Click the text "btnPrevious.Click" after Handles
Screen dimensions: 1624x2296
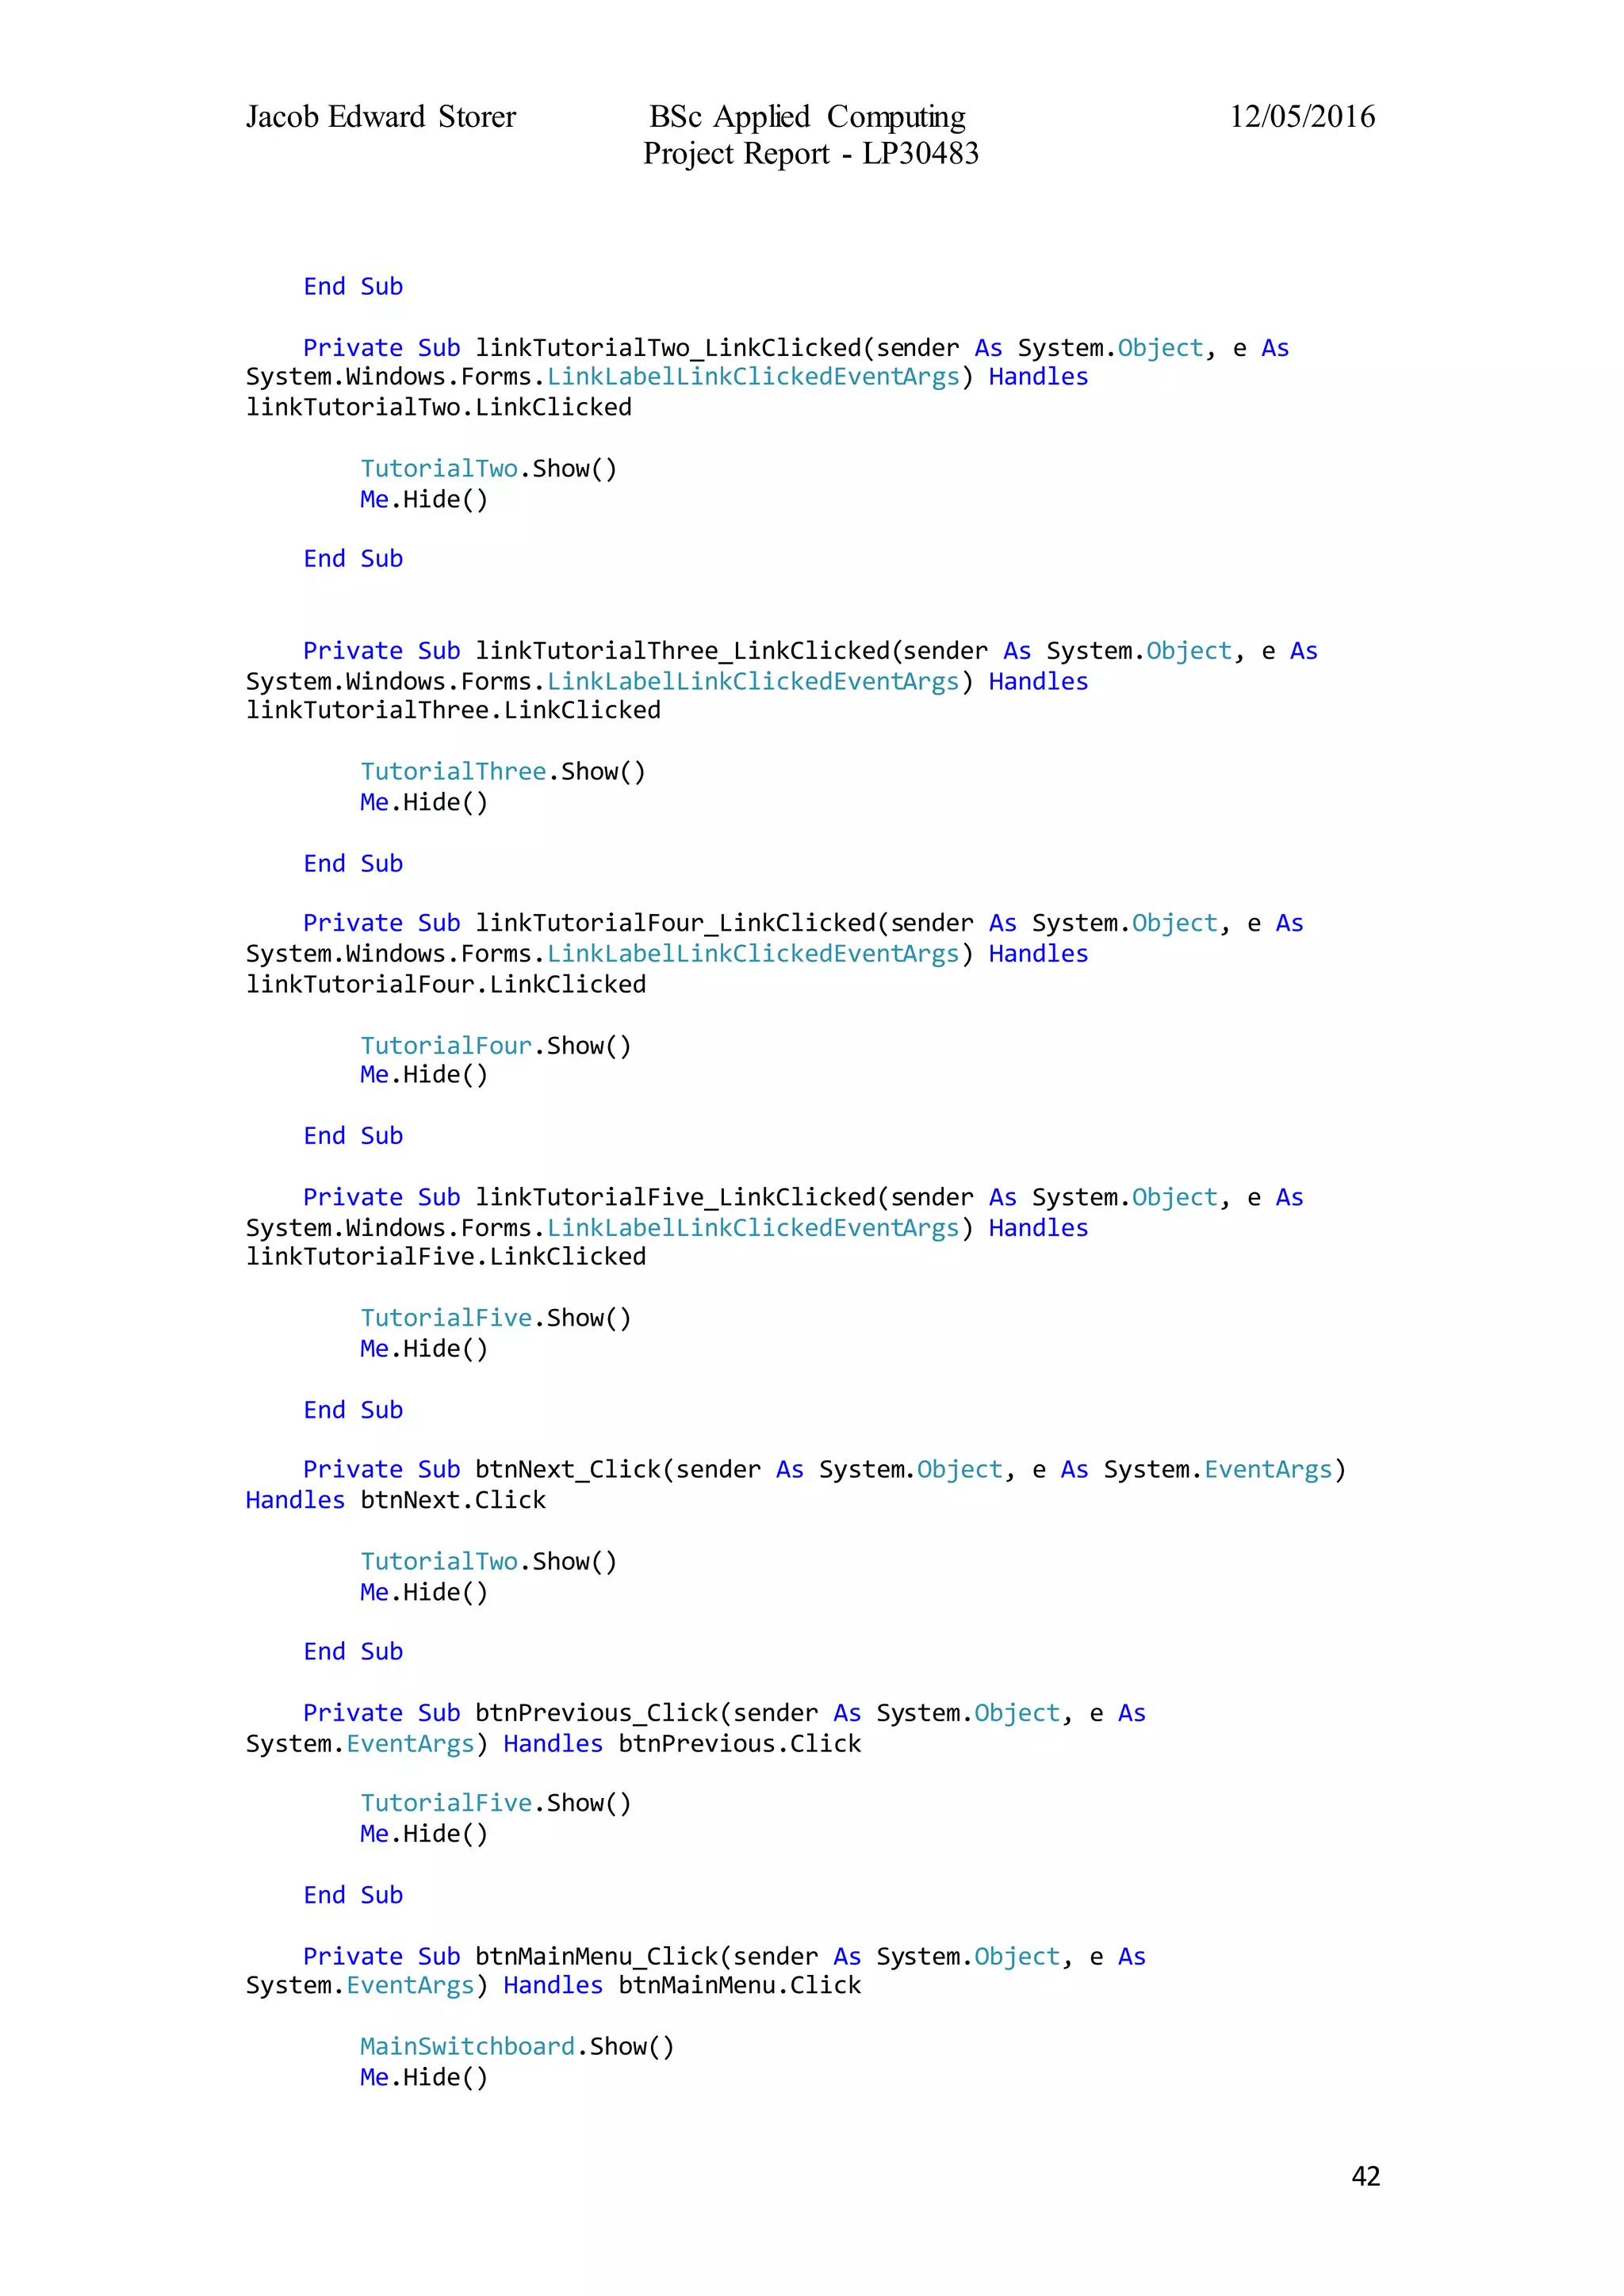[740, 1743]
